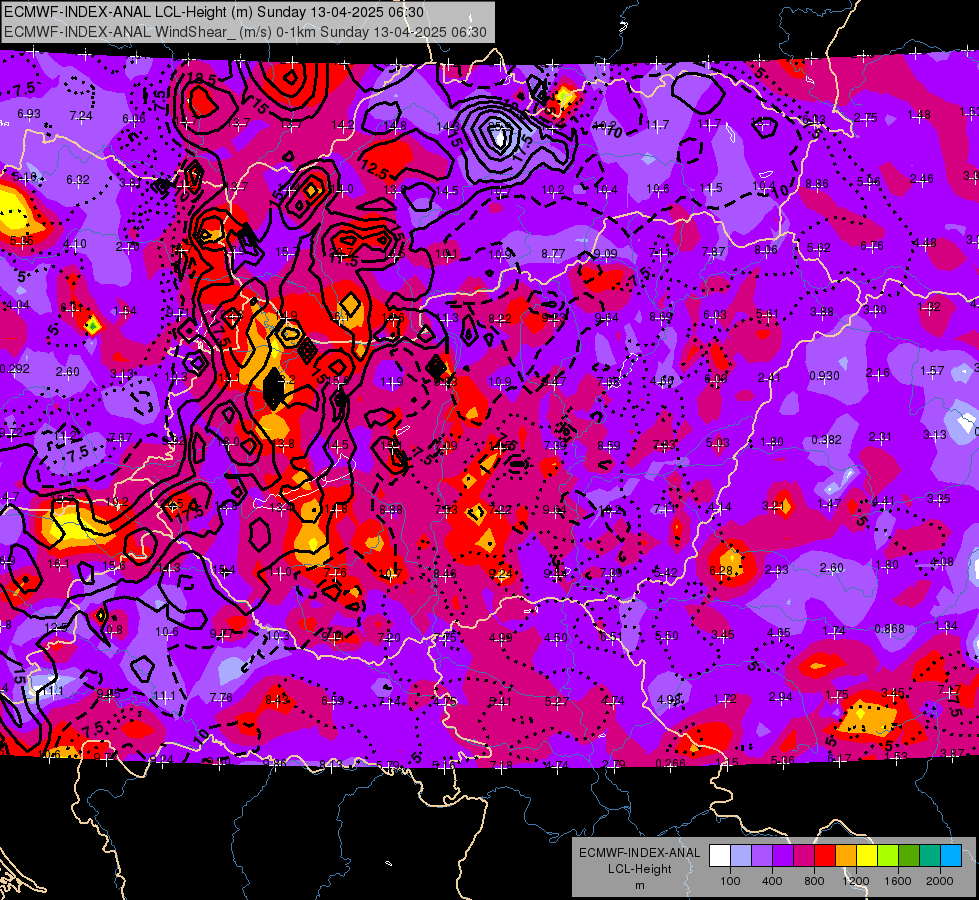This screenshot has height=900, width=979.
Task: Click the 3.21 wind shear value
Action: [x=774, y=506]
